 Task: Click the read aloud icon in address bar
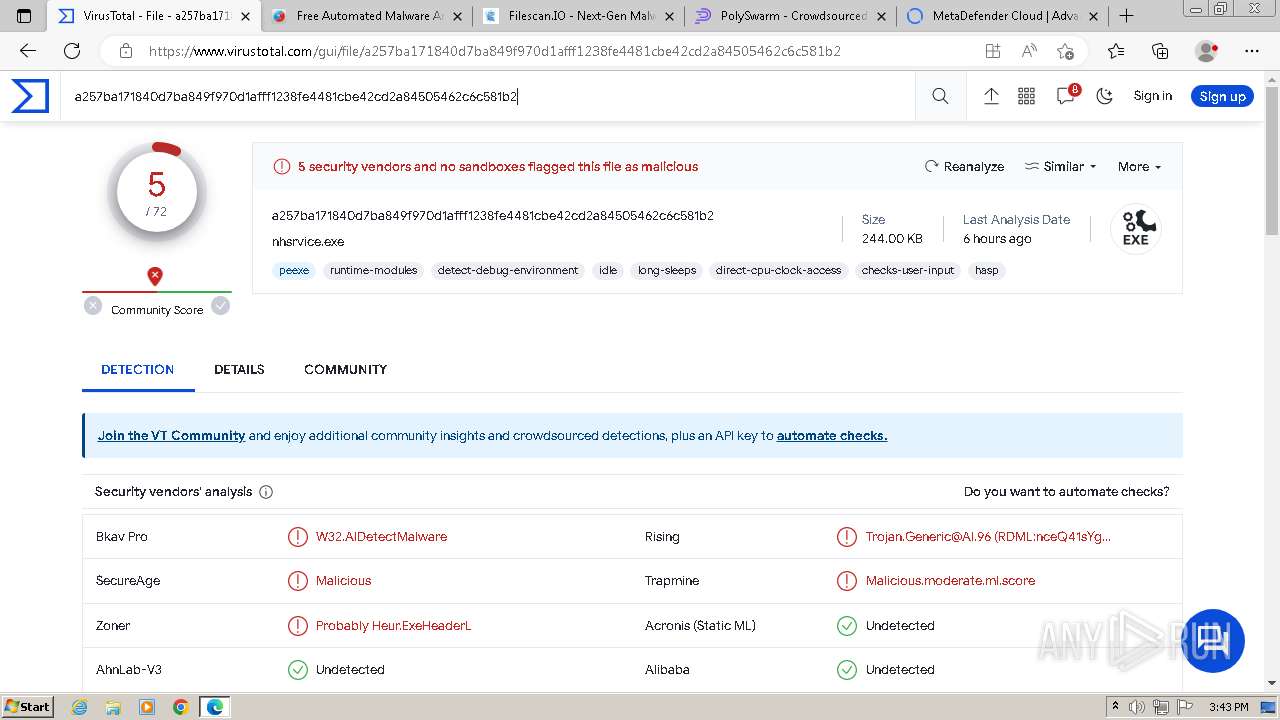point(1029,51)
